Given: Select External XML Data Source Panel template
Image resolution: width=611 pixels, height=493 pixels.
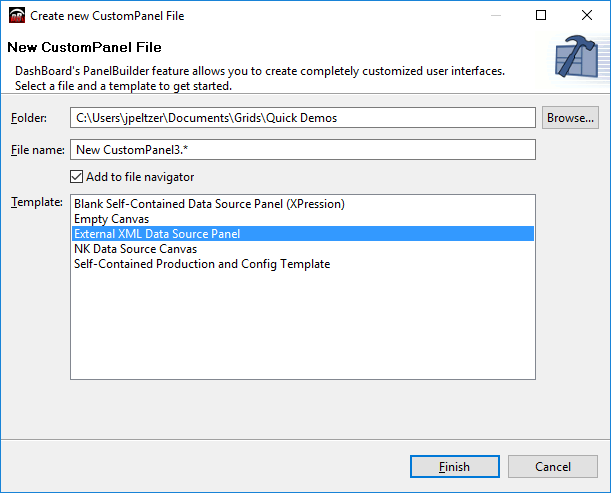Looking at the screenshot, I should (157, 234).
